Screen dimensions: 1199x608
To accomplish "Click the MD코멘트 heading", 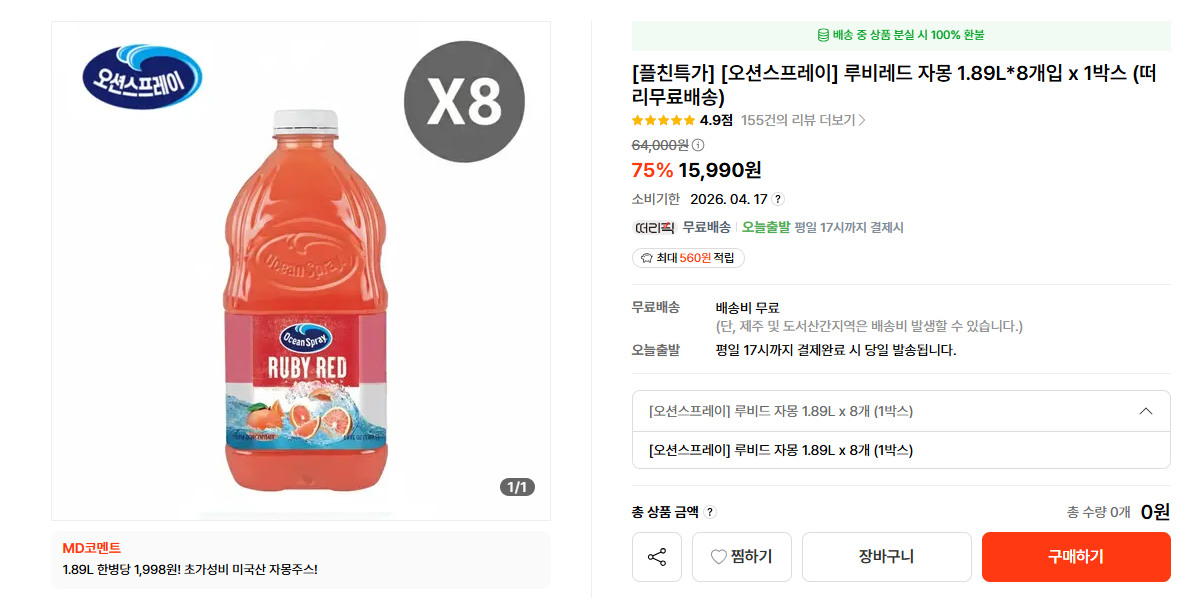I will tap(91, 548).
